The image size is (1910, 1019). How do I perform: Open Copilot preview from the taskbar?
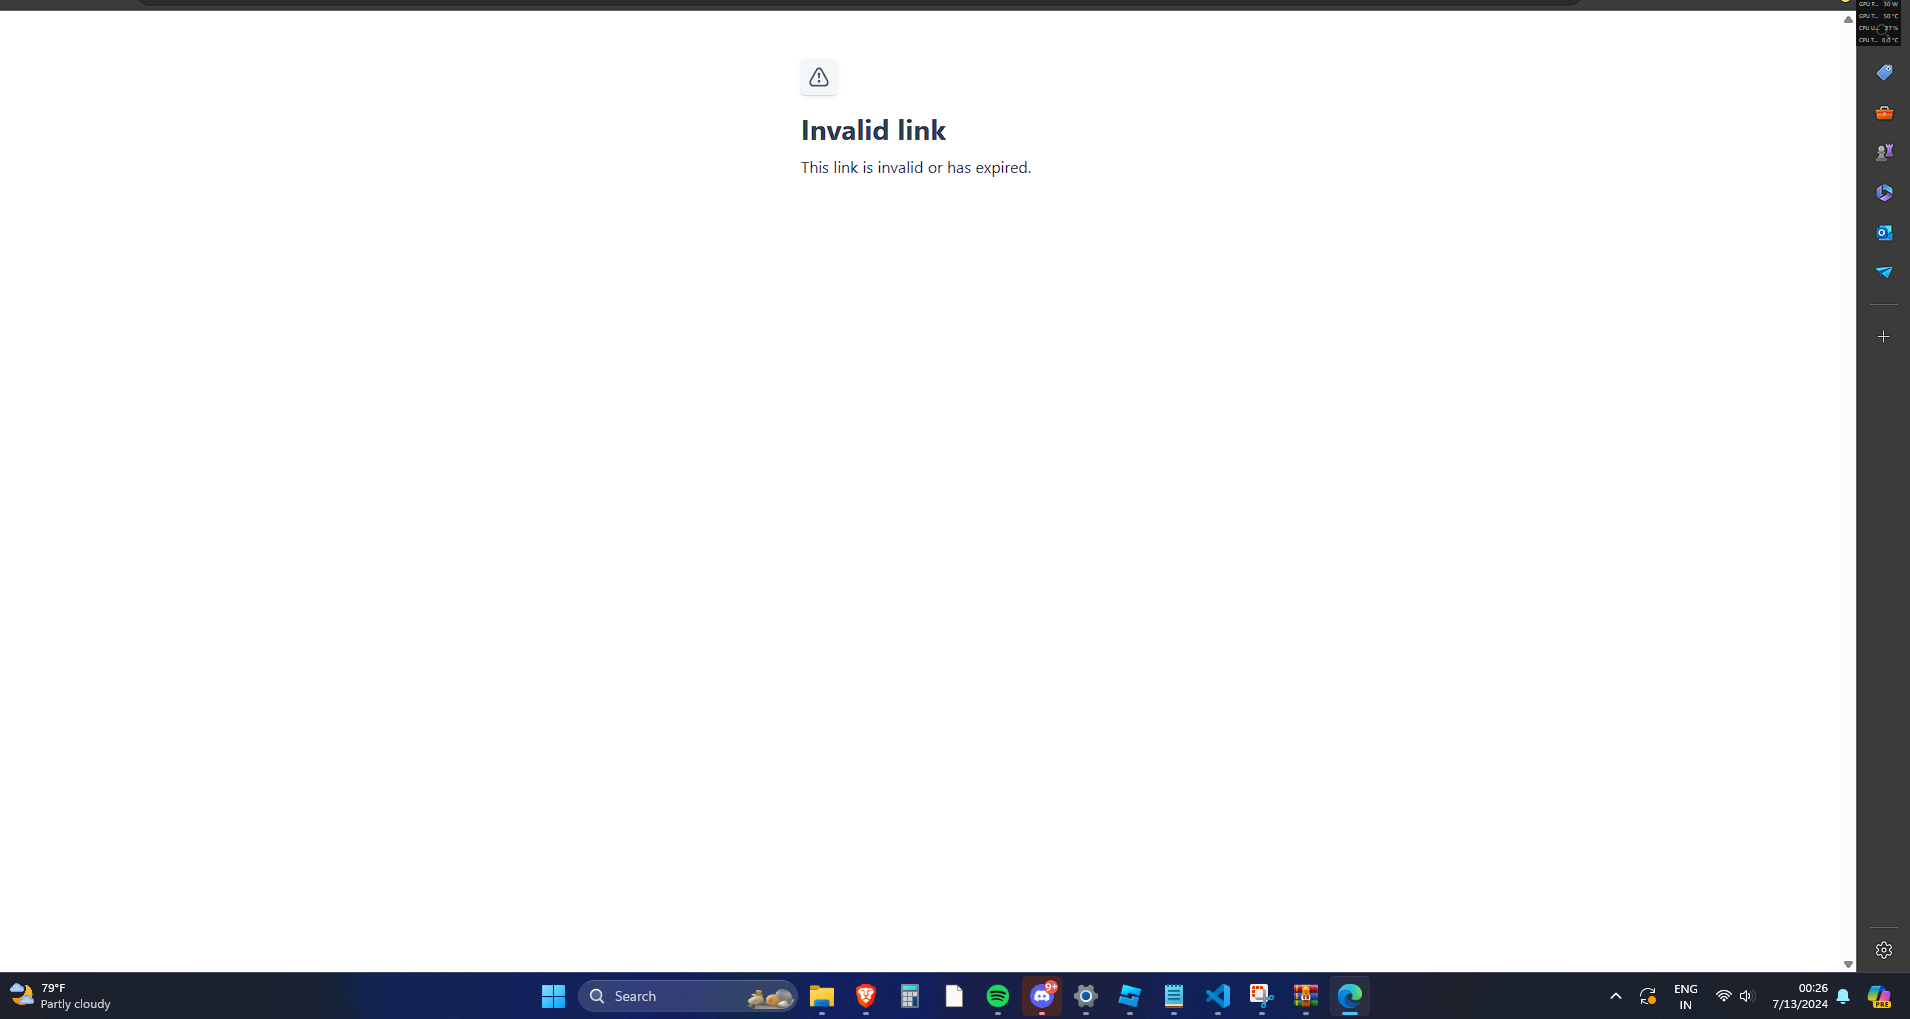[1880, 996]
